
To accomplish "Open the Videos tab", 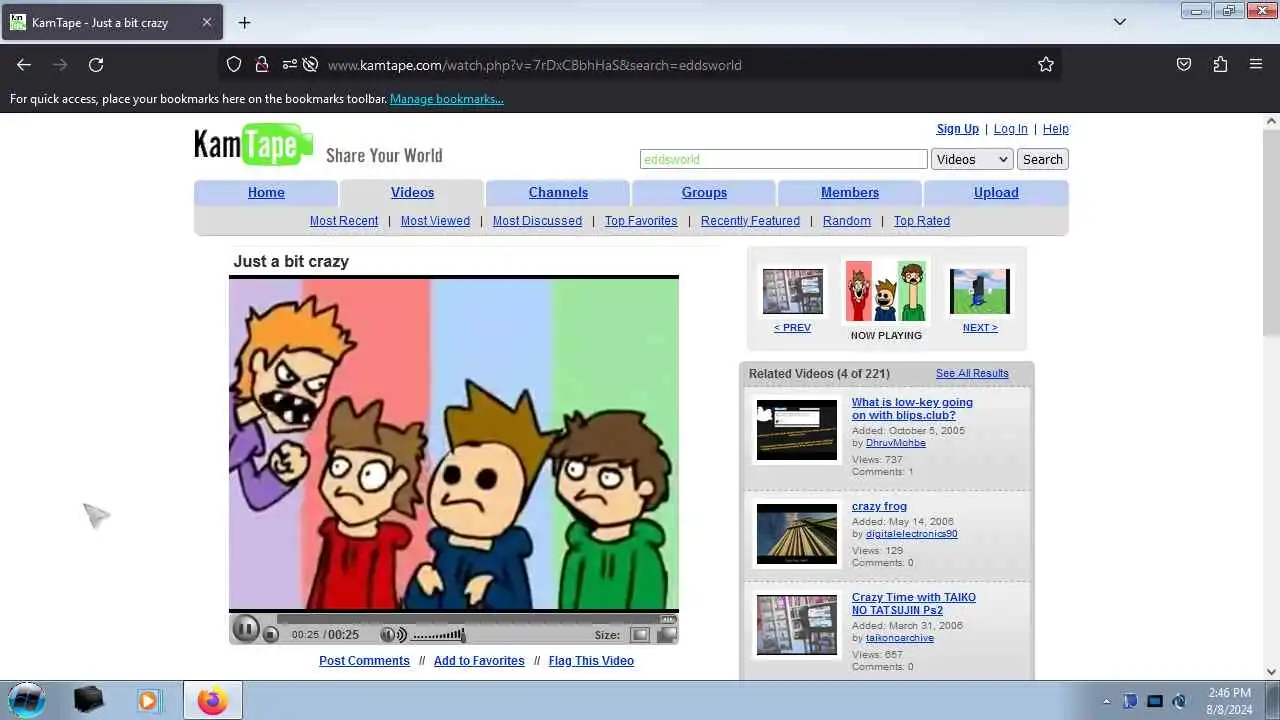I will point(412,192).
